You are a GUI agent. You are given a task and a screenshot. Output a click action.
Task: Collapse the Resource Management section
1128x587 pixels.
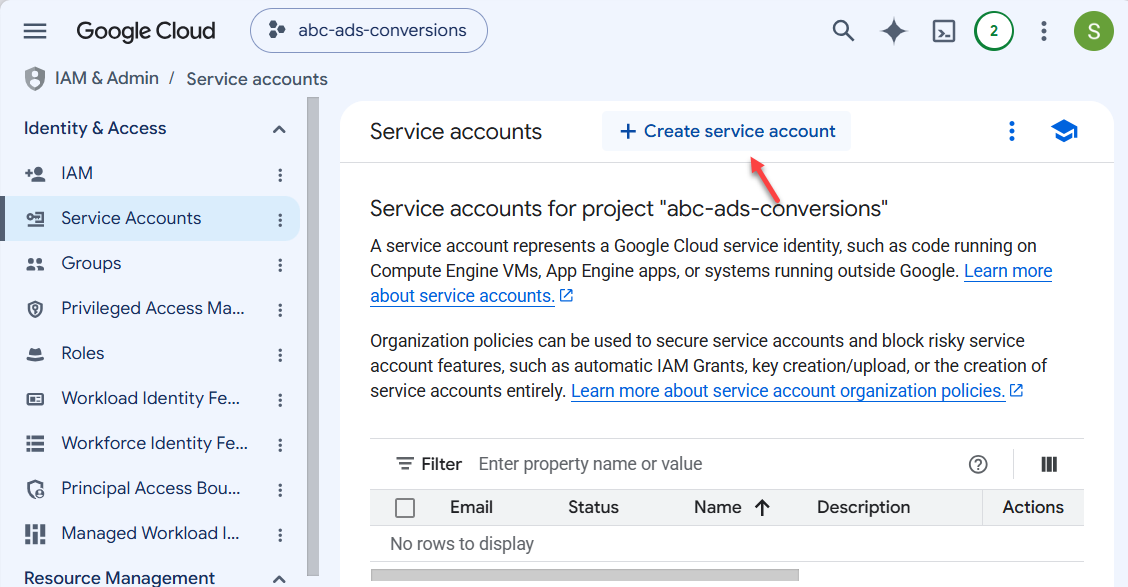(x=279, y=578)
